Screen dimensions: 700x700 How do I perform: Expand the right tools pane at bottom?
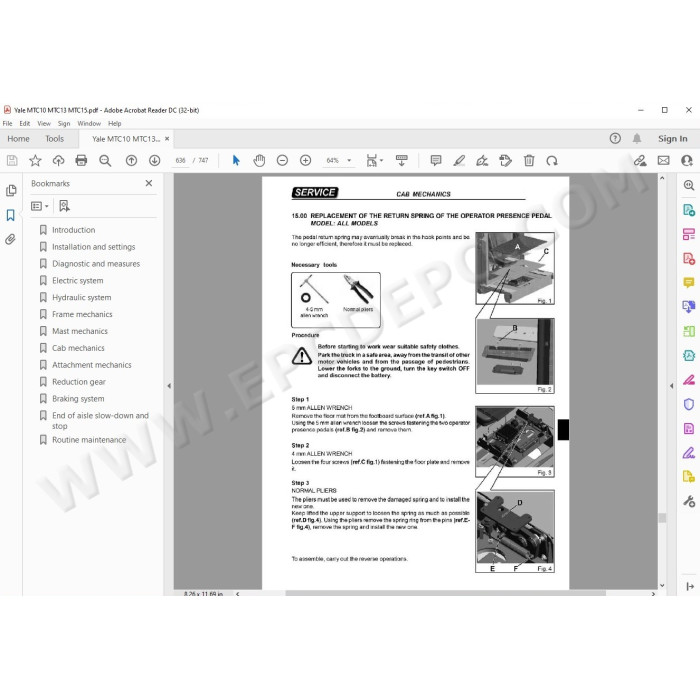(689, 586)
